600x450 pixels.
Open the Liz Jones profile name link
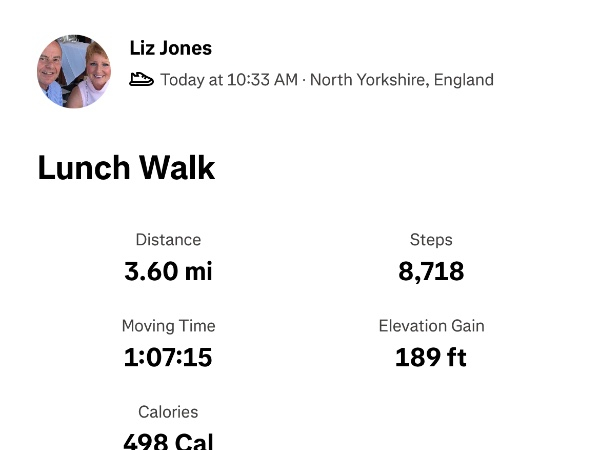point(171,48)
